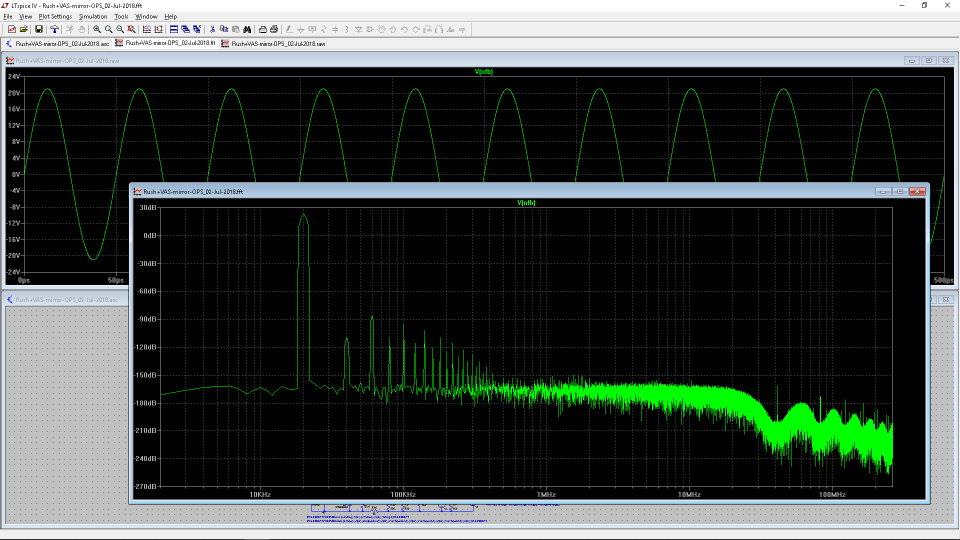
Task: Place a diode component tool
Action: click(358, 29)
